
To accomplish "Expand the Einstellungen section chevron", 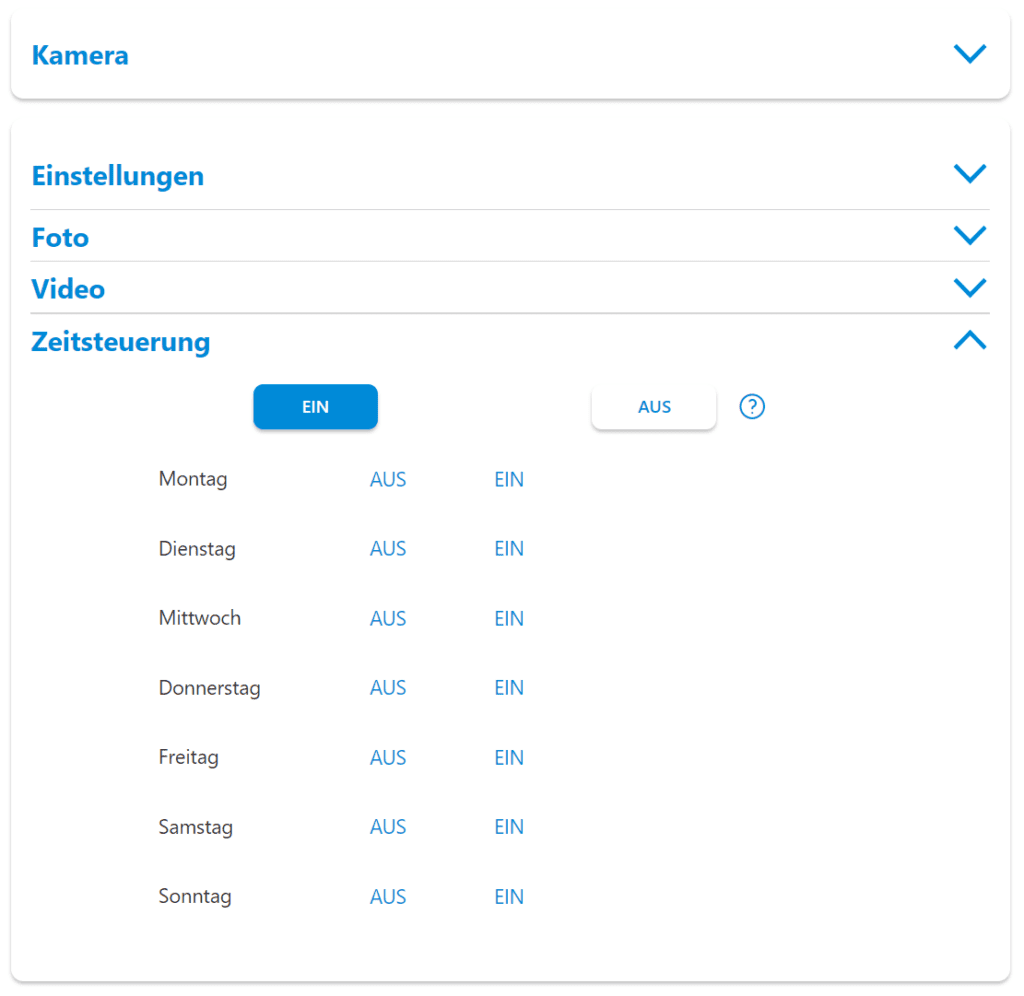I will click(970, 174).
